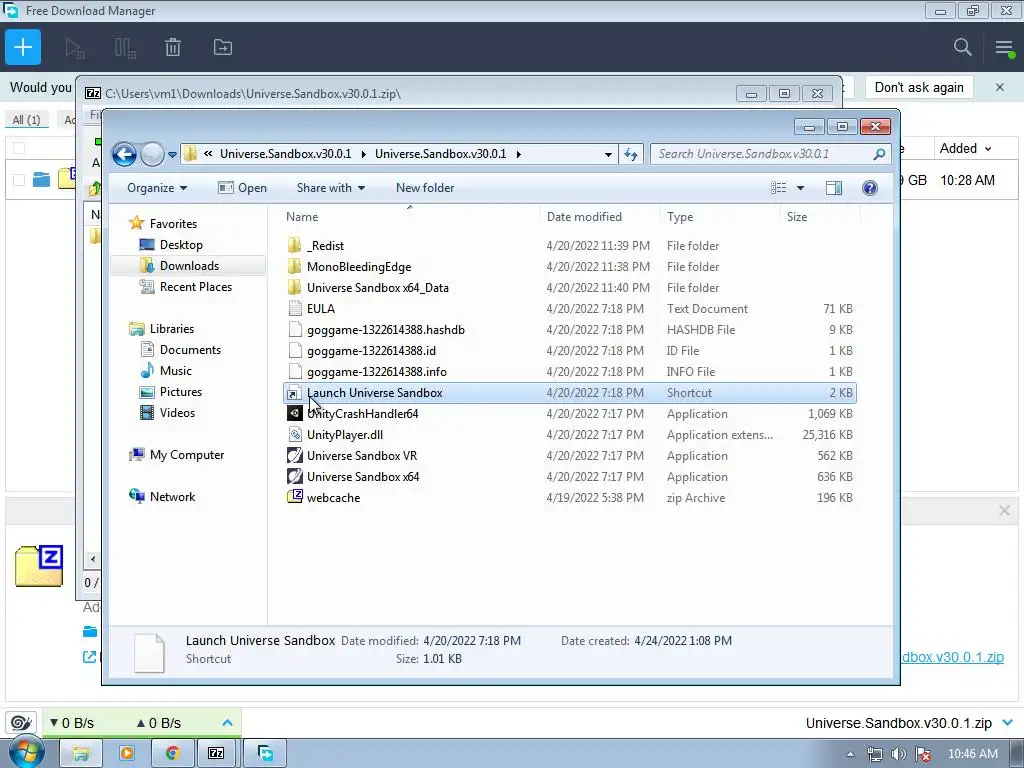Image resolution: width=1024 pixels, height=768 pixels.
Task: Check the select-all checkbox in FDM list
Action: pos(19,148)
